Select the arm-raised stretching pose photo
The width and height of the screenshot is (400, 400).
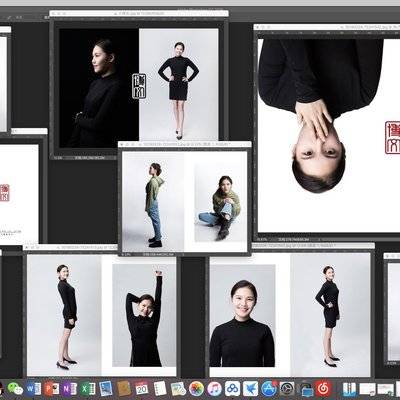click(x=144, y=316)
